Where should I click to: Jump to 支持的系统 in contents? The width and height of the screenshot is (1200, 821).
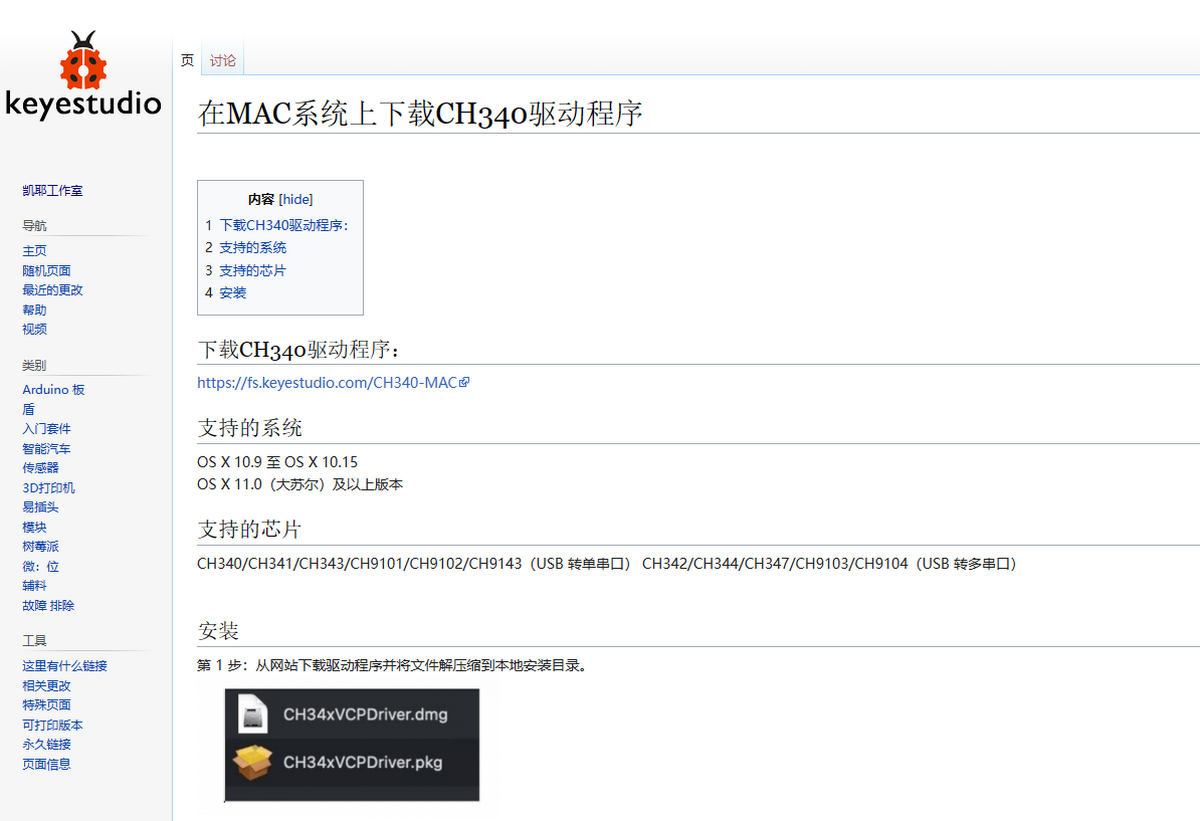pyautogui.click(x=253, y=247)
